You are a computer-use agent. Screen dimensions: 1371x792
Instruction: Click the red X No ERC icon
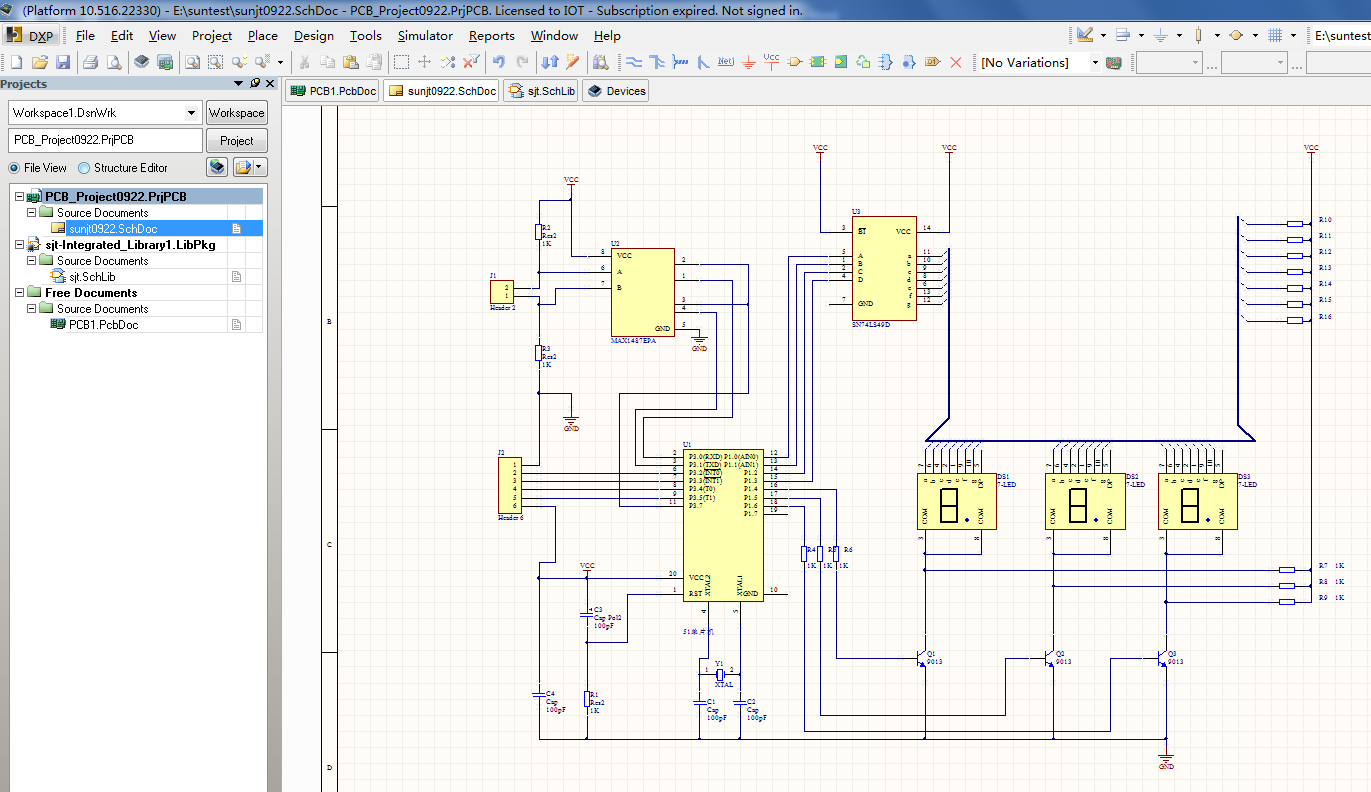[956, 62]
